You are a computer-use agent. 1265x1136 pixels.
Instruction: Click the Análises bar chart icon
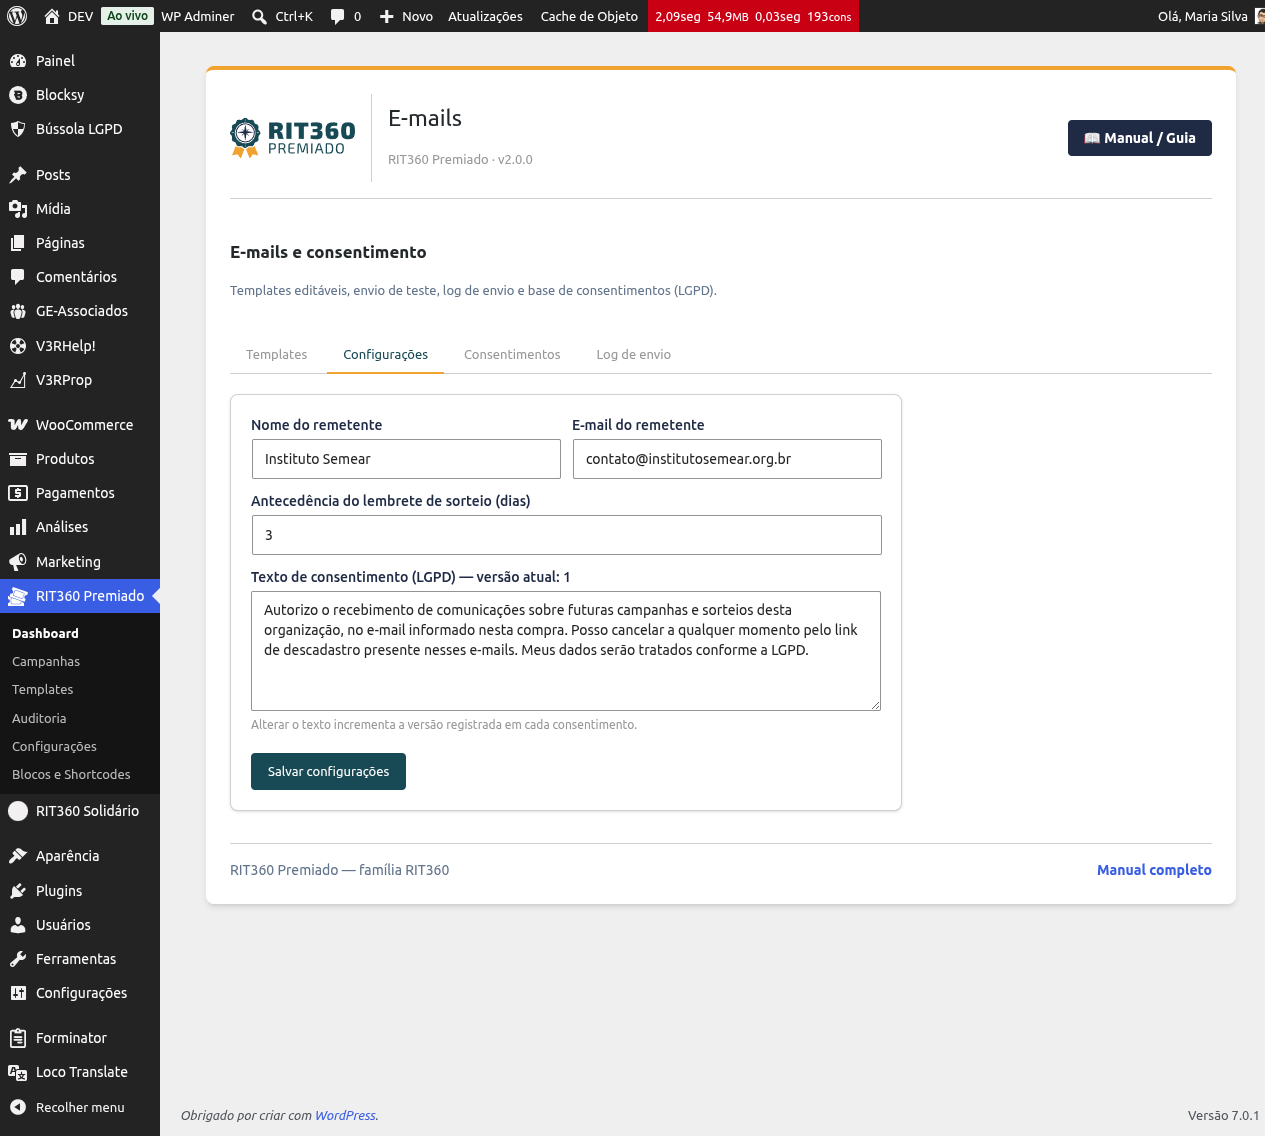[x=18, y=527]
